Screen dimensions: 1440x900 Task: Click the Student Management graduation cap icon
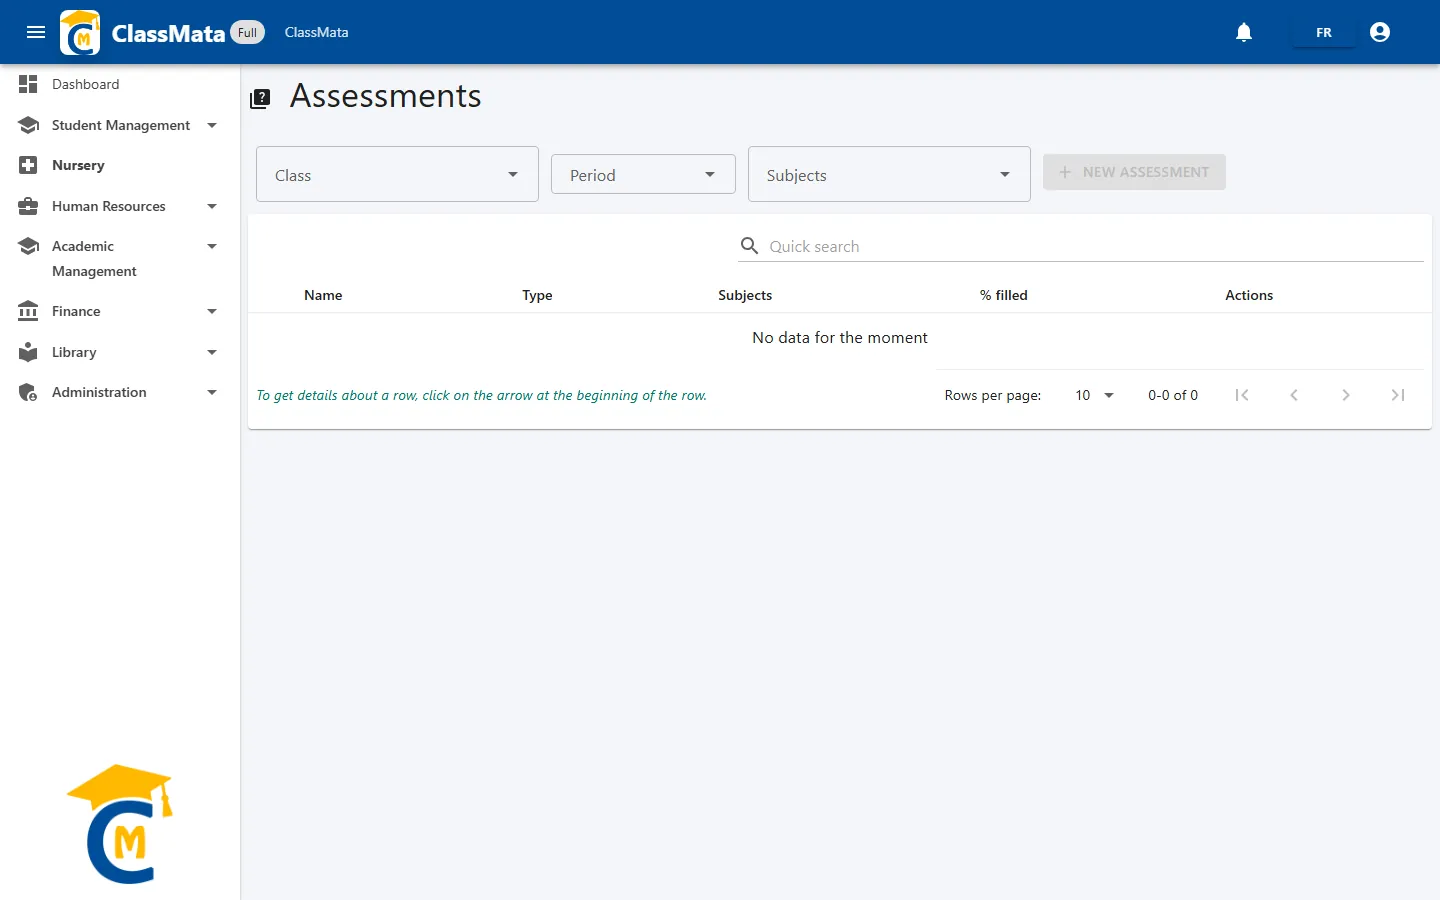pos(28,125)
